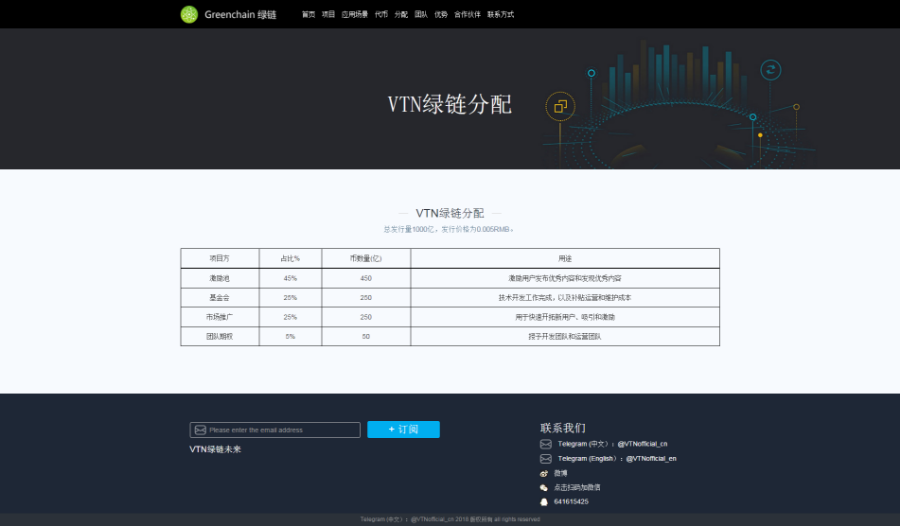Click envelope icon beside Telegram (English)
Viewport: 900px width, 526px height.
point(546,459)
